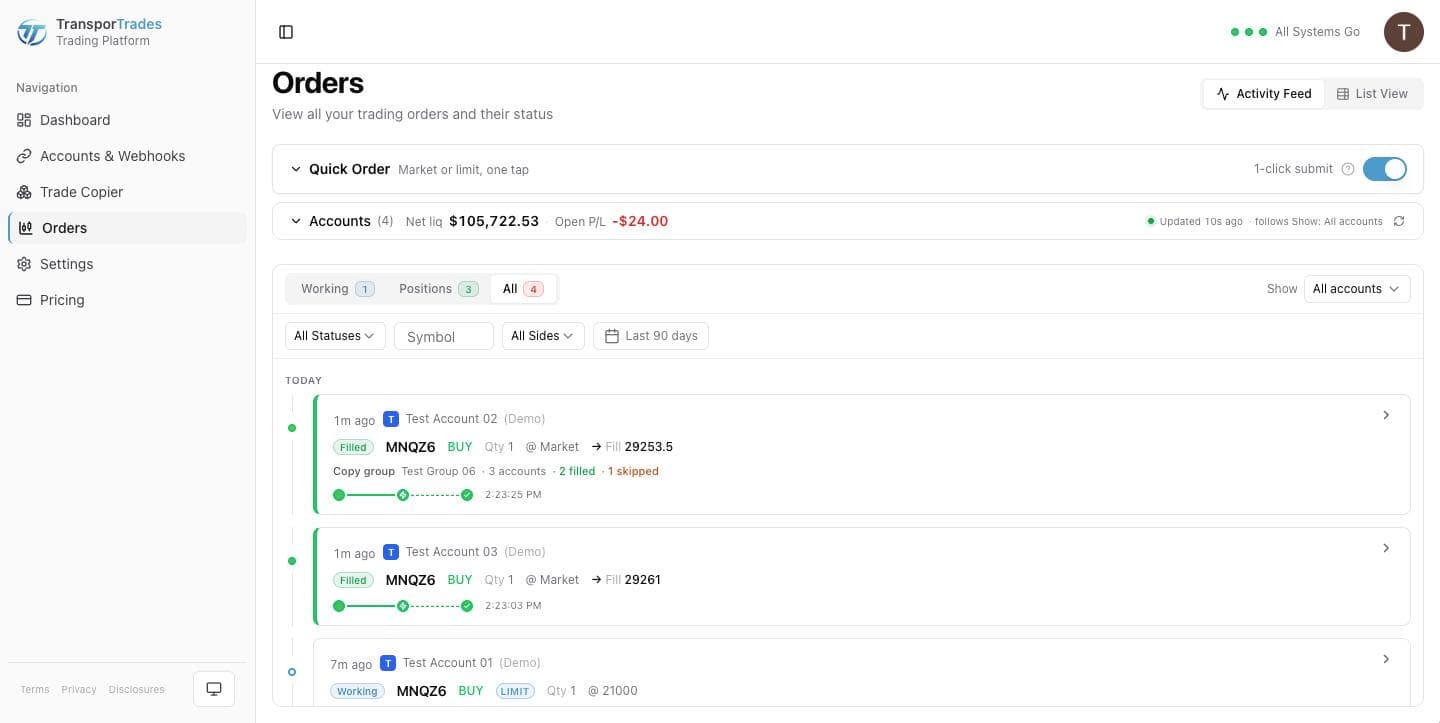Click the Test Account 02 timeline dot
The width and height of the screenshot is (1440, 723).
click(x=292, y=428)
